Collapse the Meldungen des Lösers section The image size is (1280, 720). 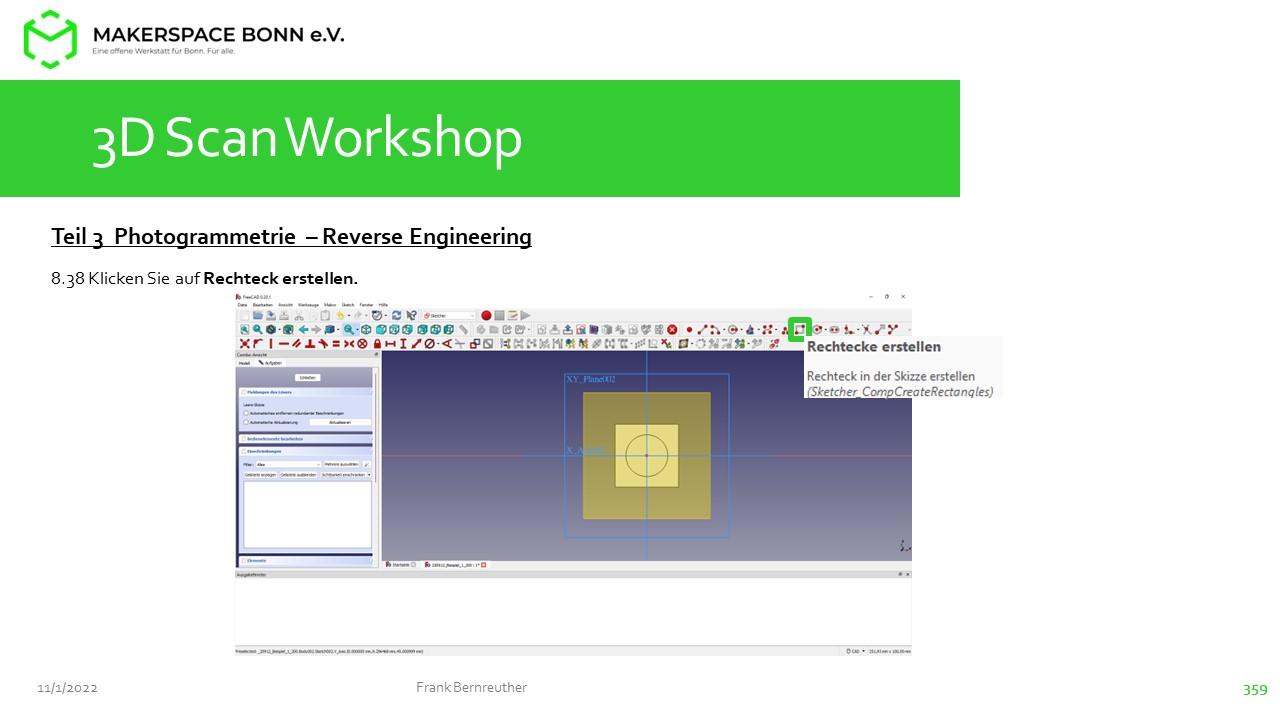[307, 392]
